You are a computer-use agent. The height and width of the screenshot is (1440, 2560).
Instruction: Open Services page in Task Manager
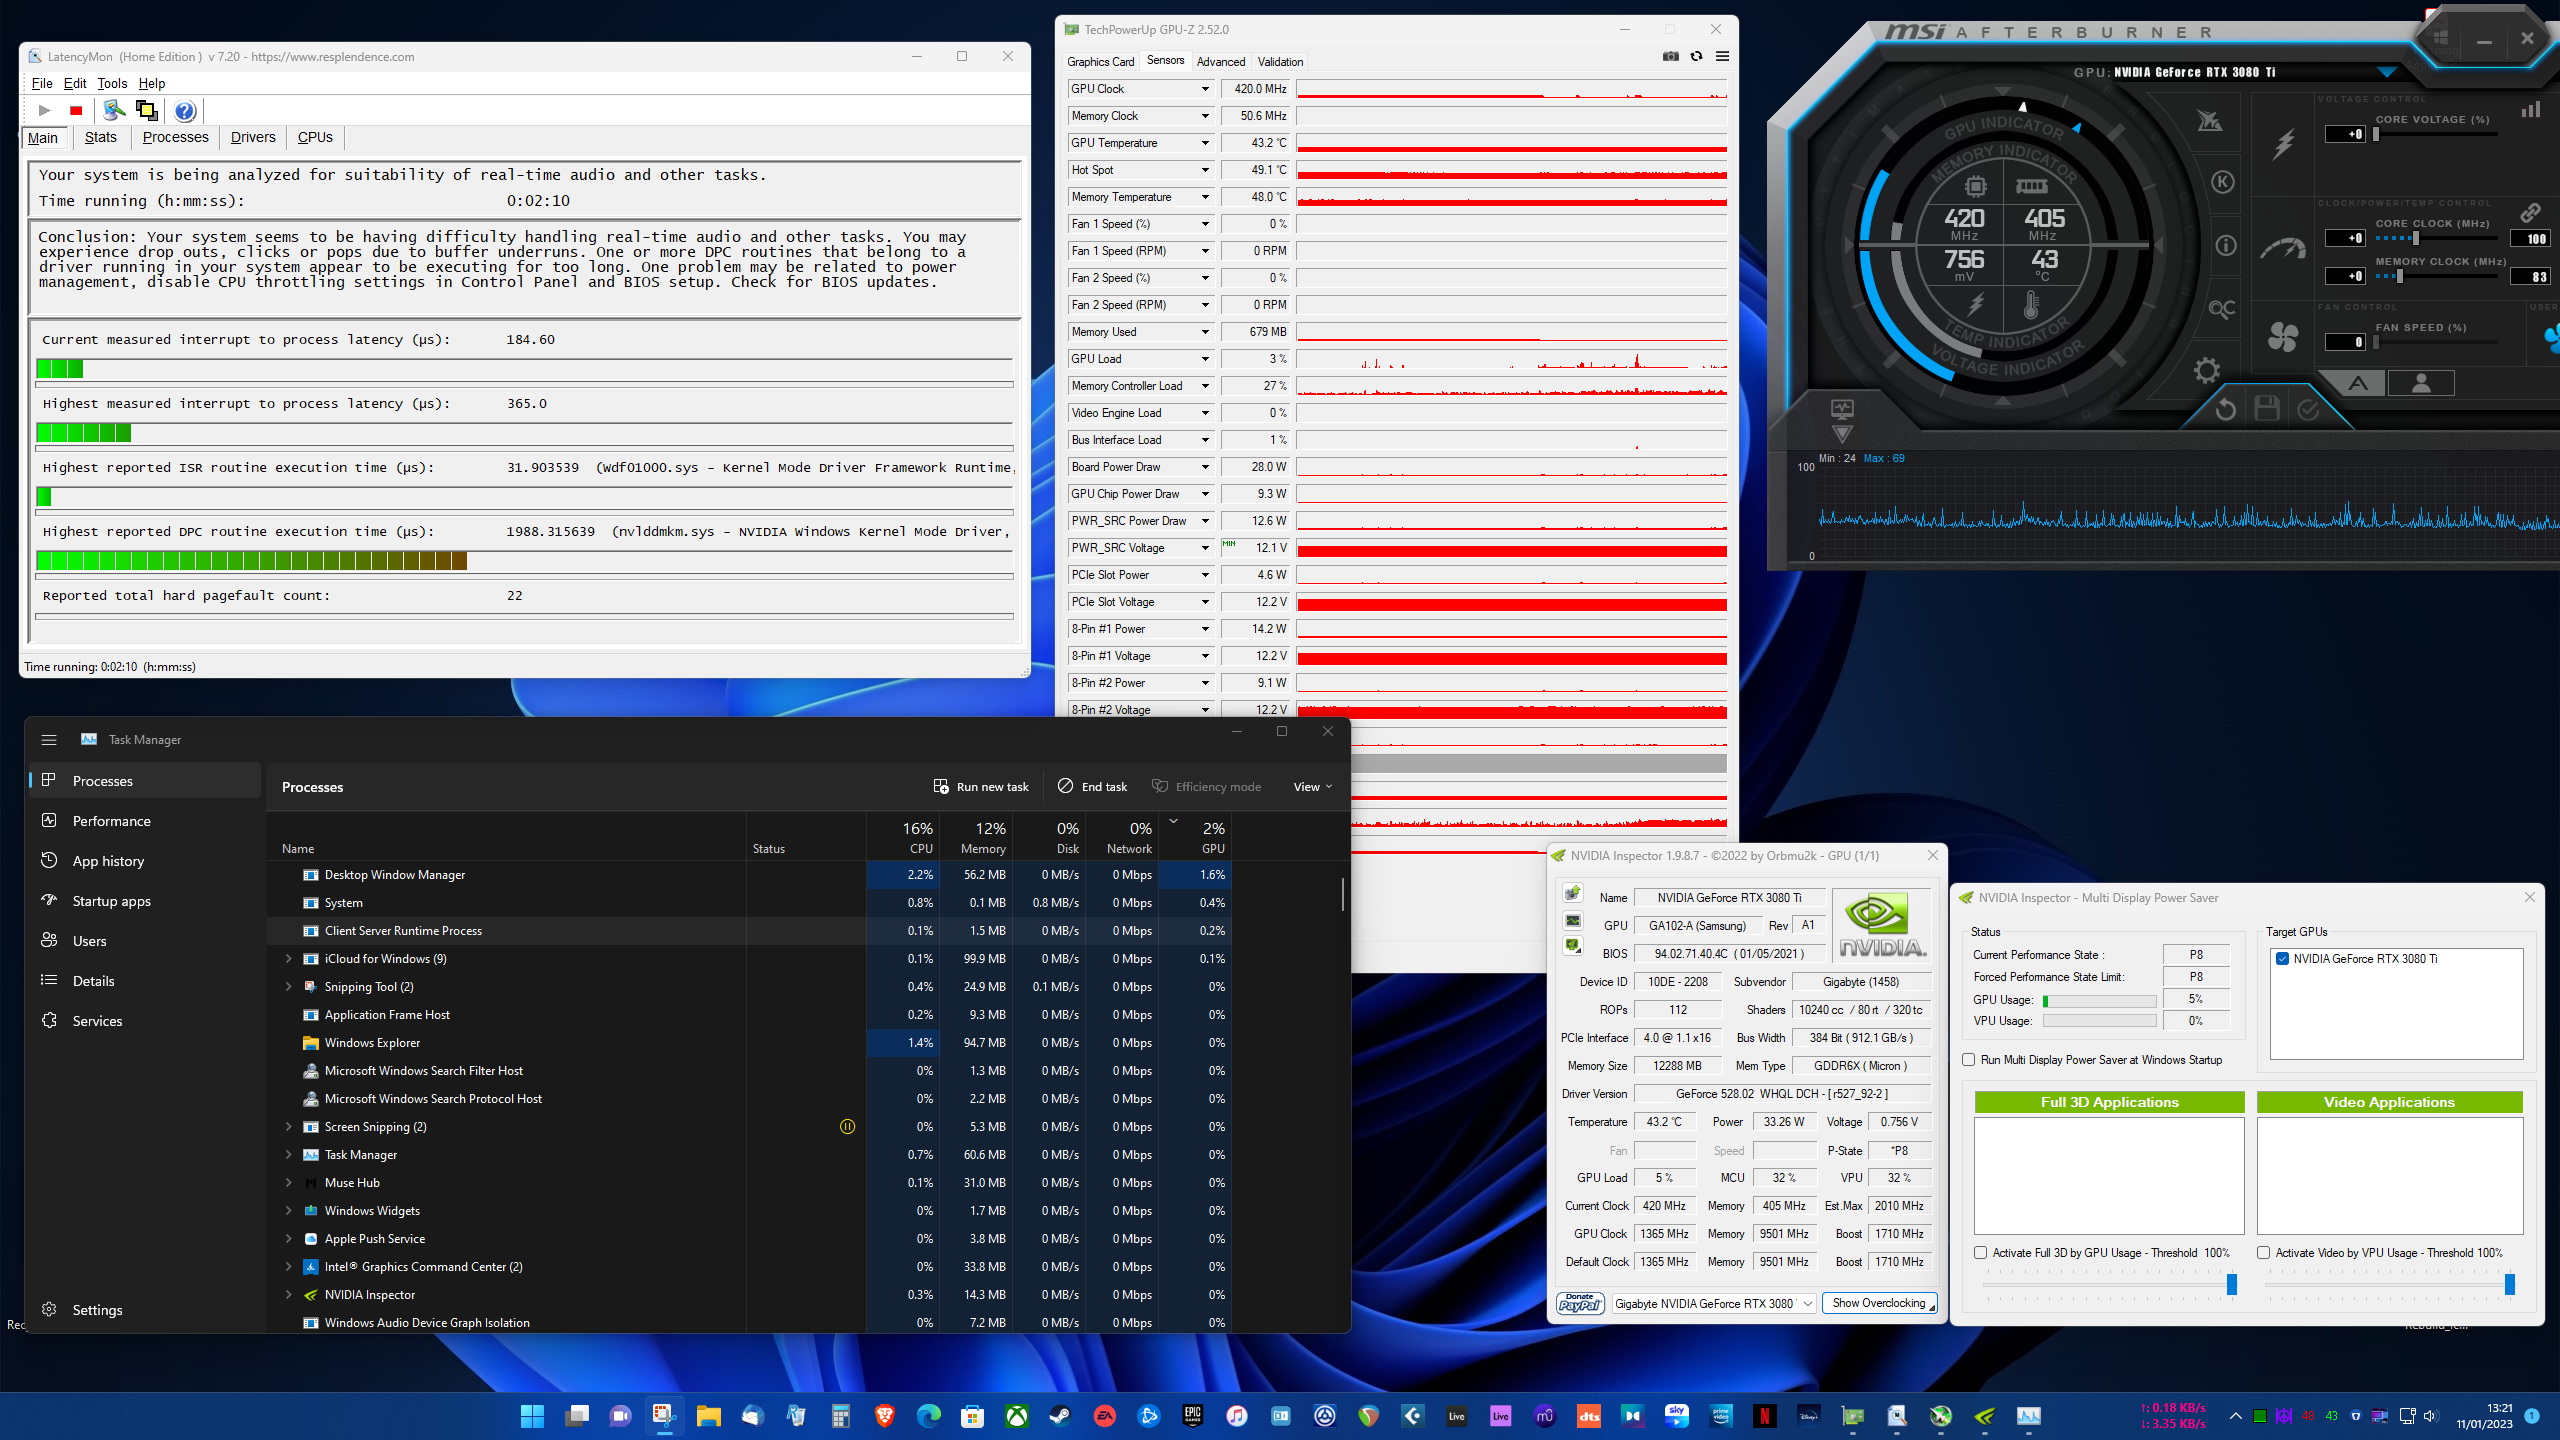pyautogui.click(x=145, y=1021)
